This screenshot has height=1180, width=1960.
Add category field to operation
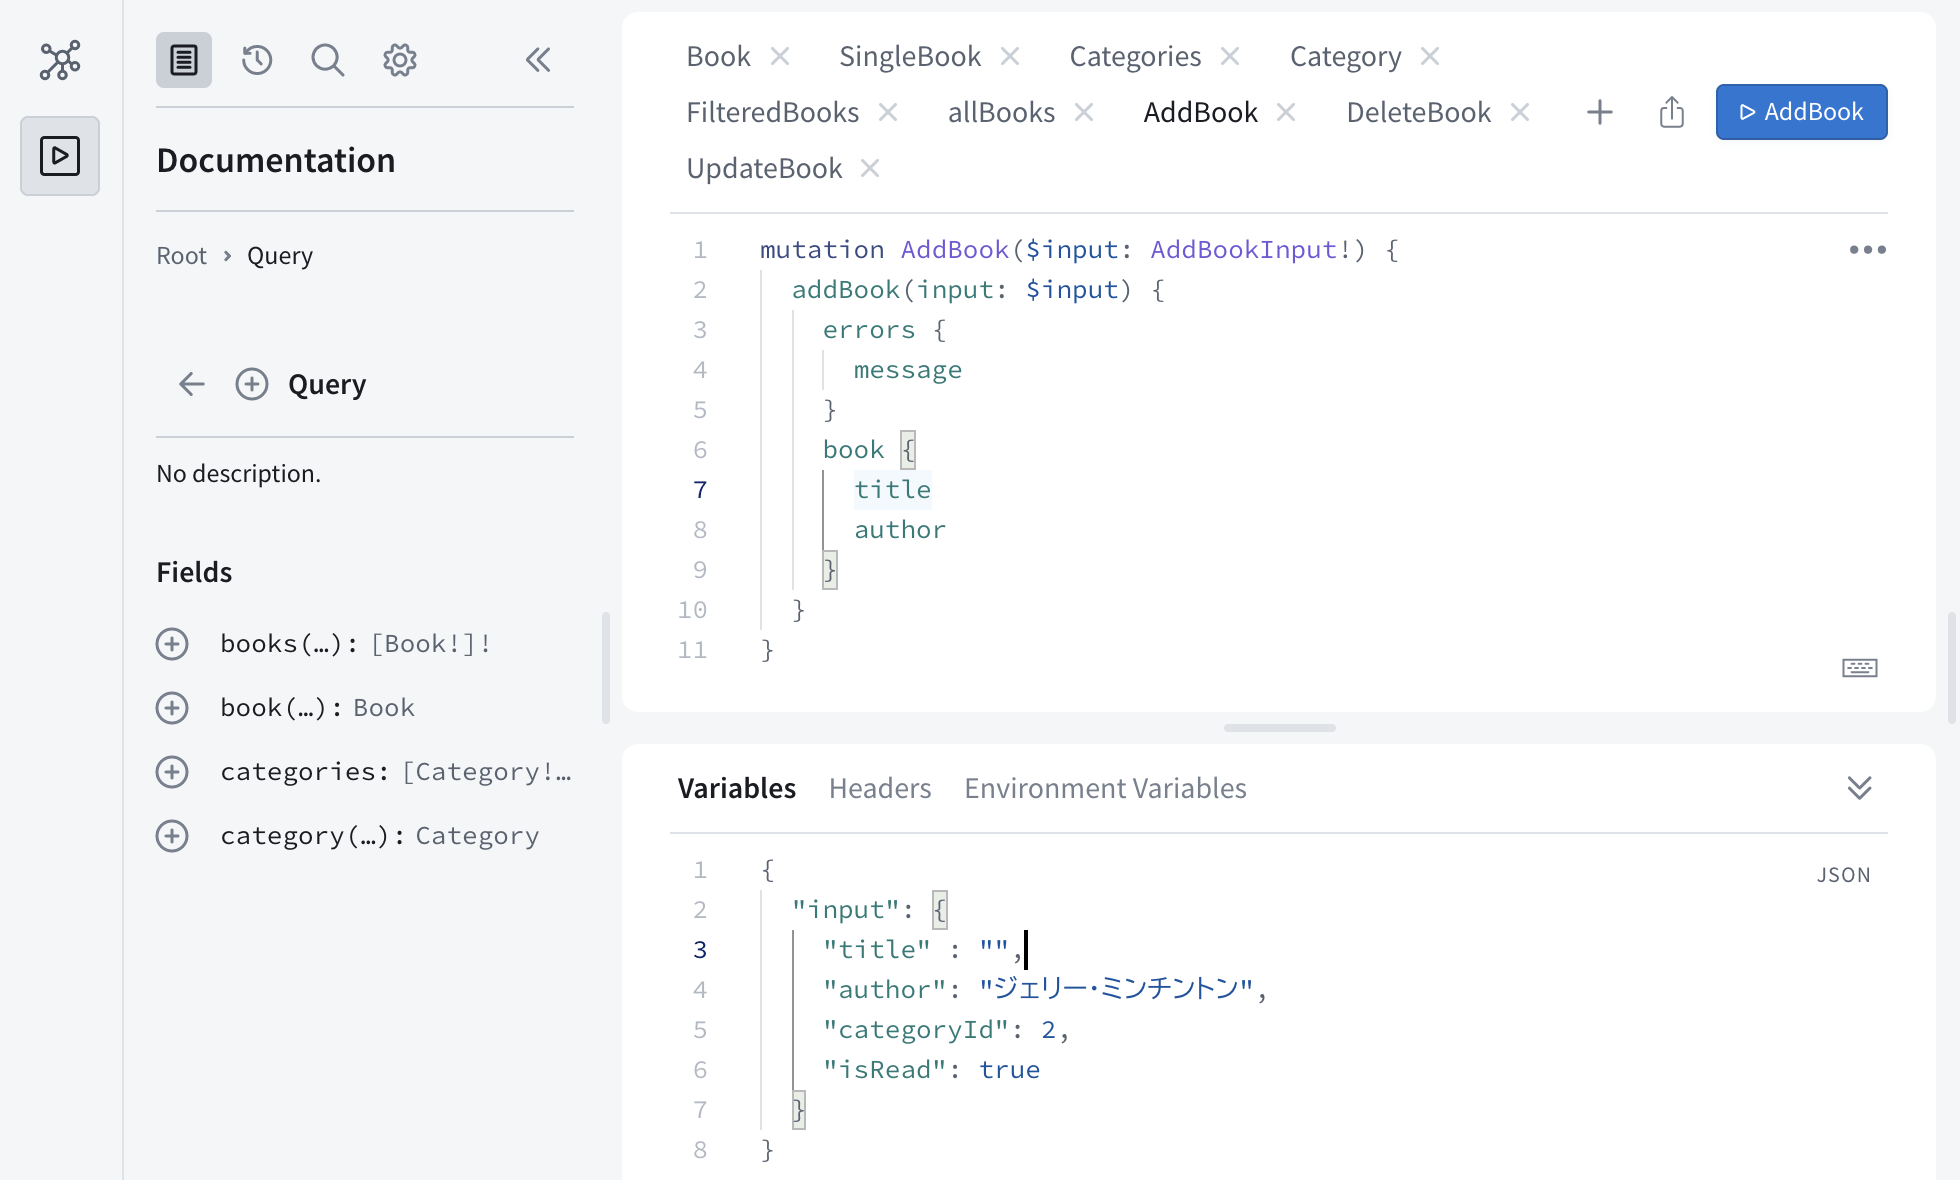click(x=172, y=836)
